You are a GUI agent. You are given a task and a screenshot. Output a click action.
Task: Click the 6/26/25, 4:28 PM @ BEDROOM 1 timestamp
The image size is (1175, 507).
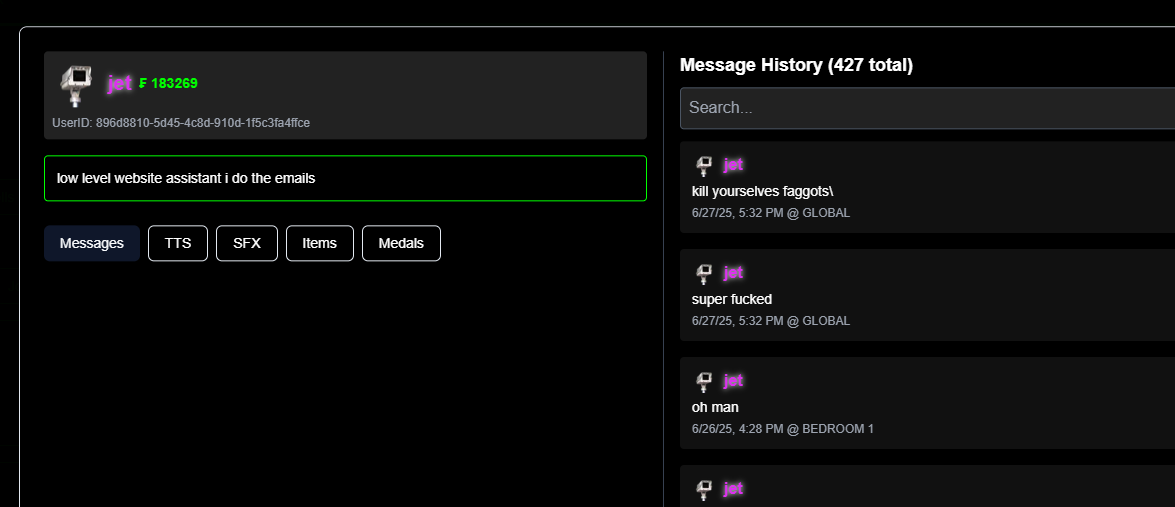[x=782, y=428]
